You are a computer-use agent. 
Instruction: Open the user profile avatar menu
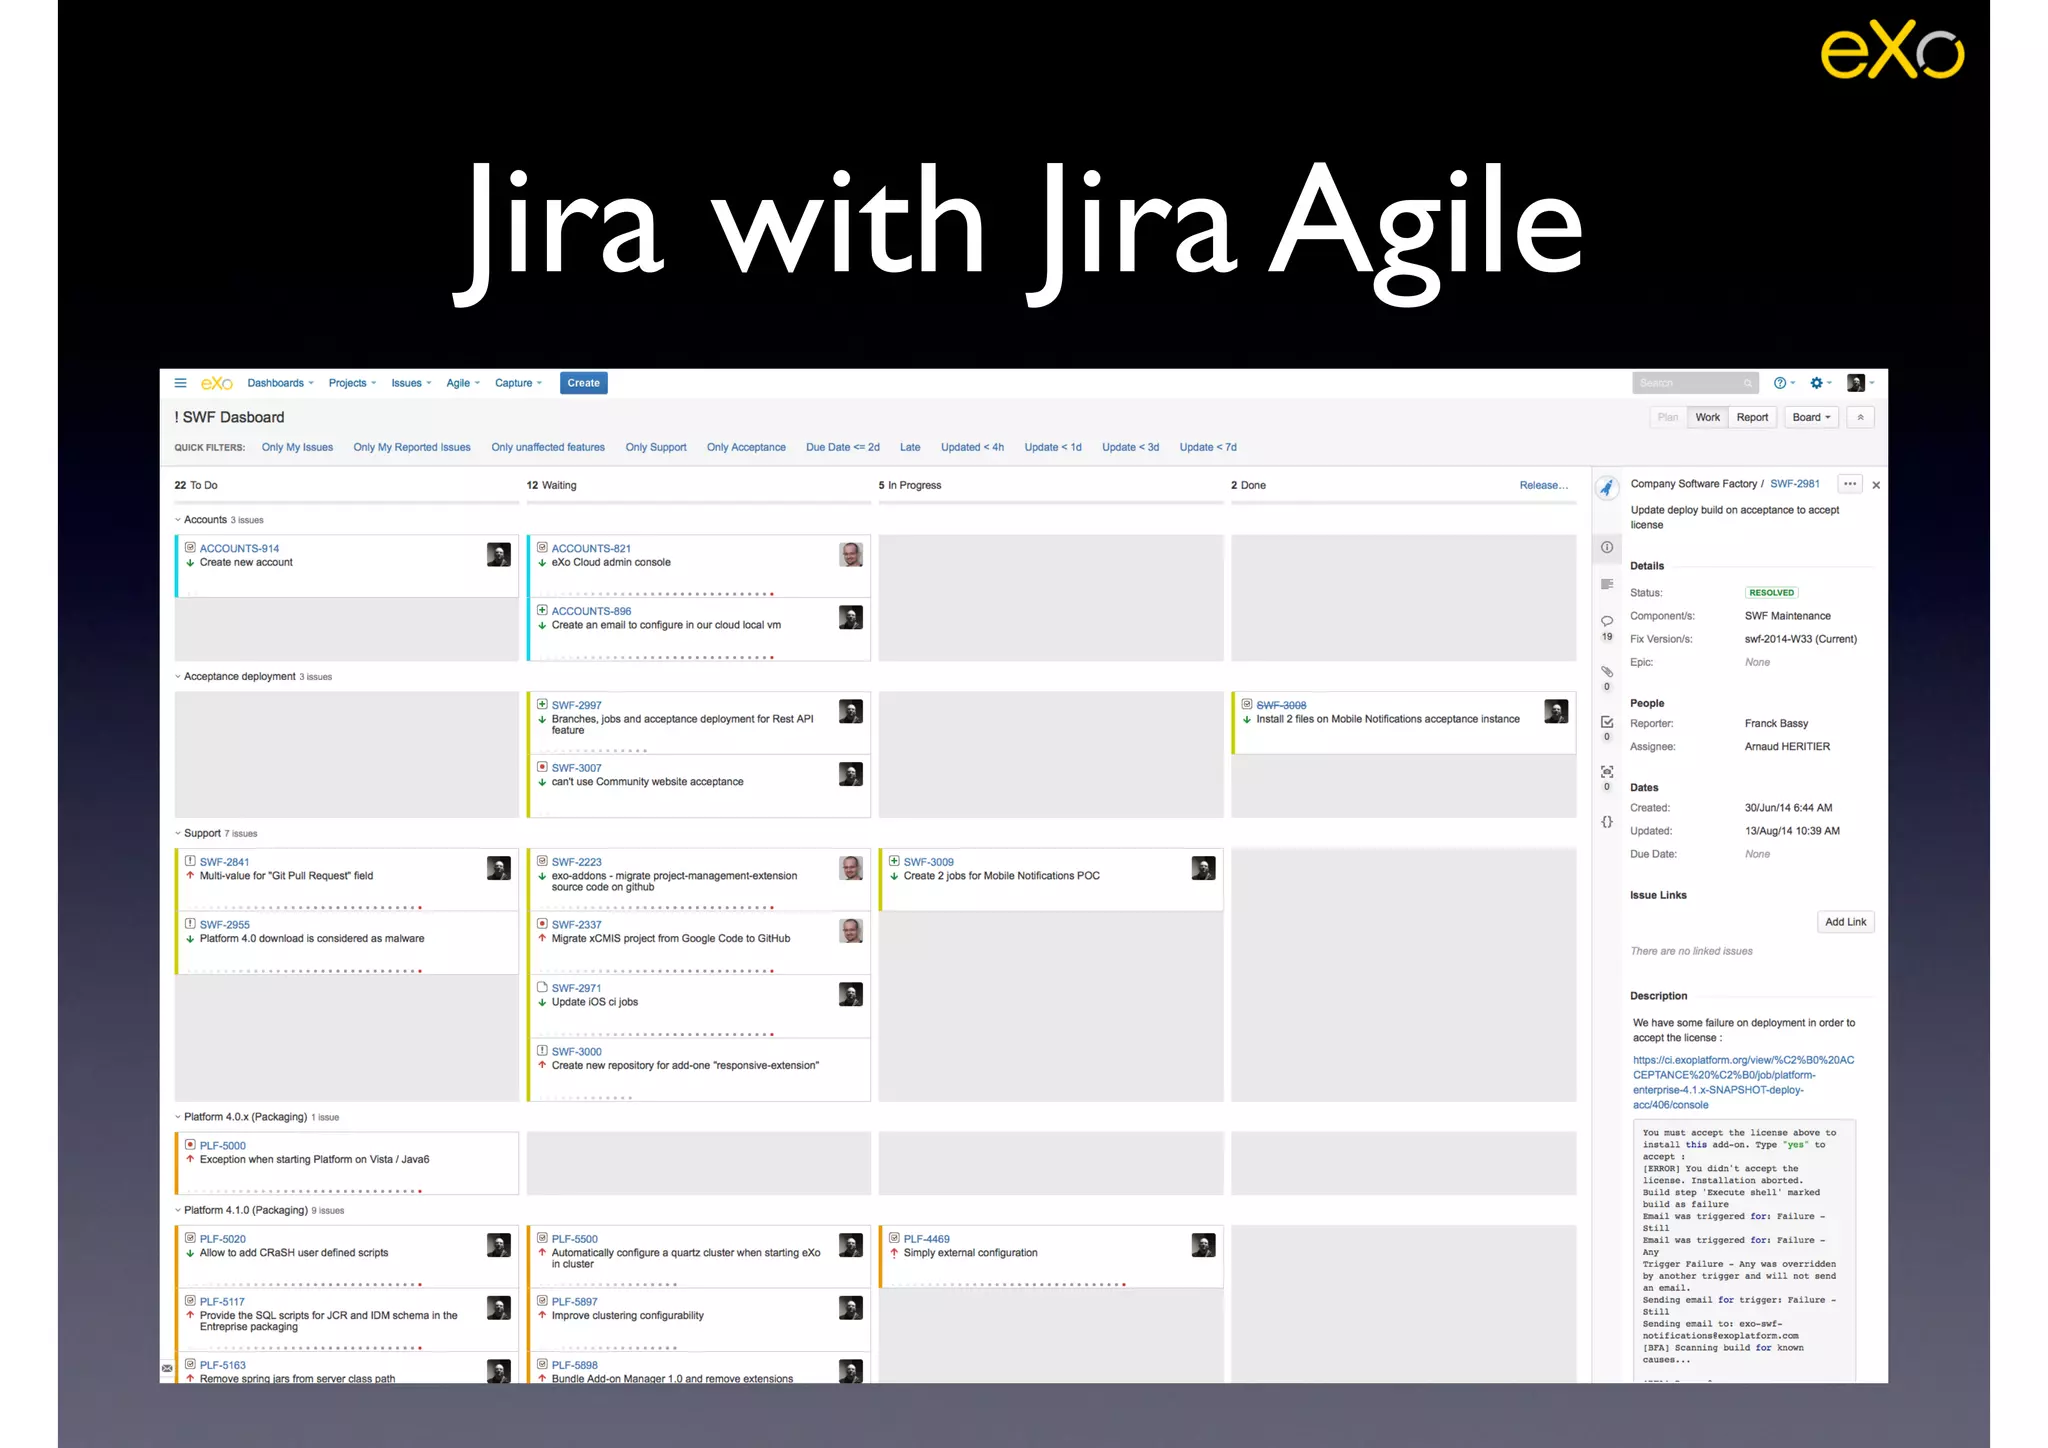pyautogui.click(x=1859, y=383)
